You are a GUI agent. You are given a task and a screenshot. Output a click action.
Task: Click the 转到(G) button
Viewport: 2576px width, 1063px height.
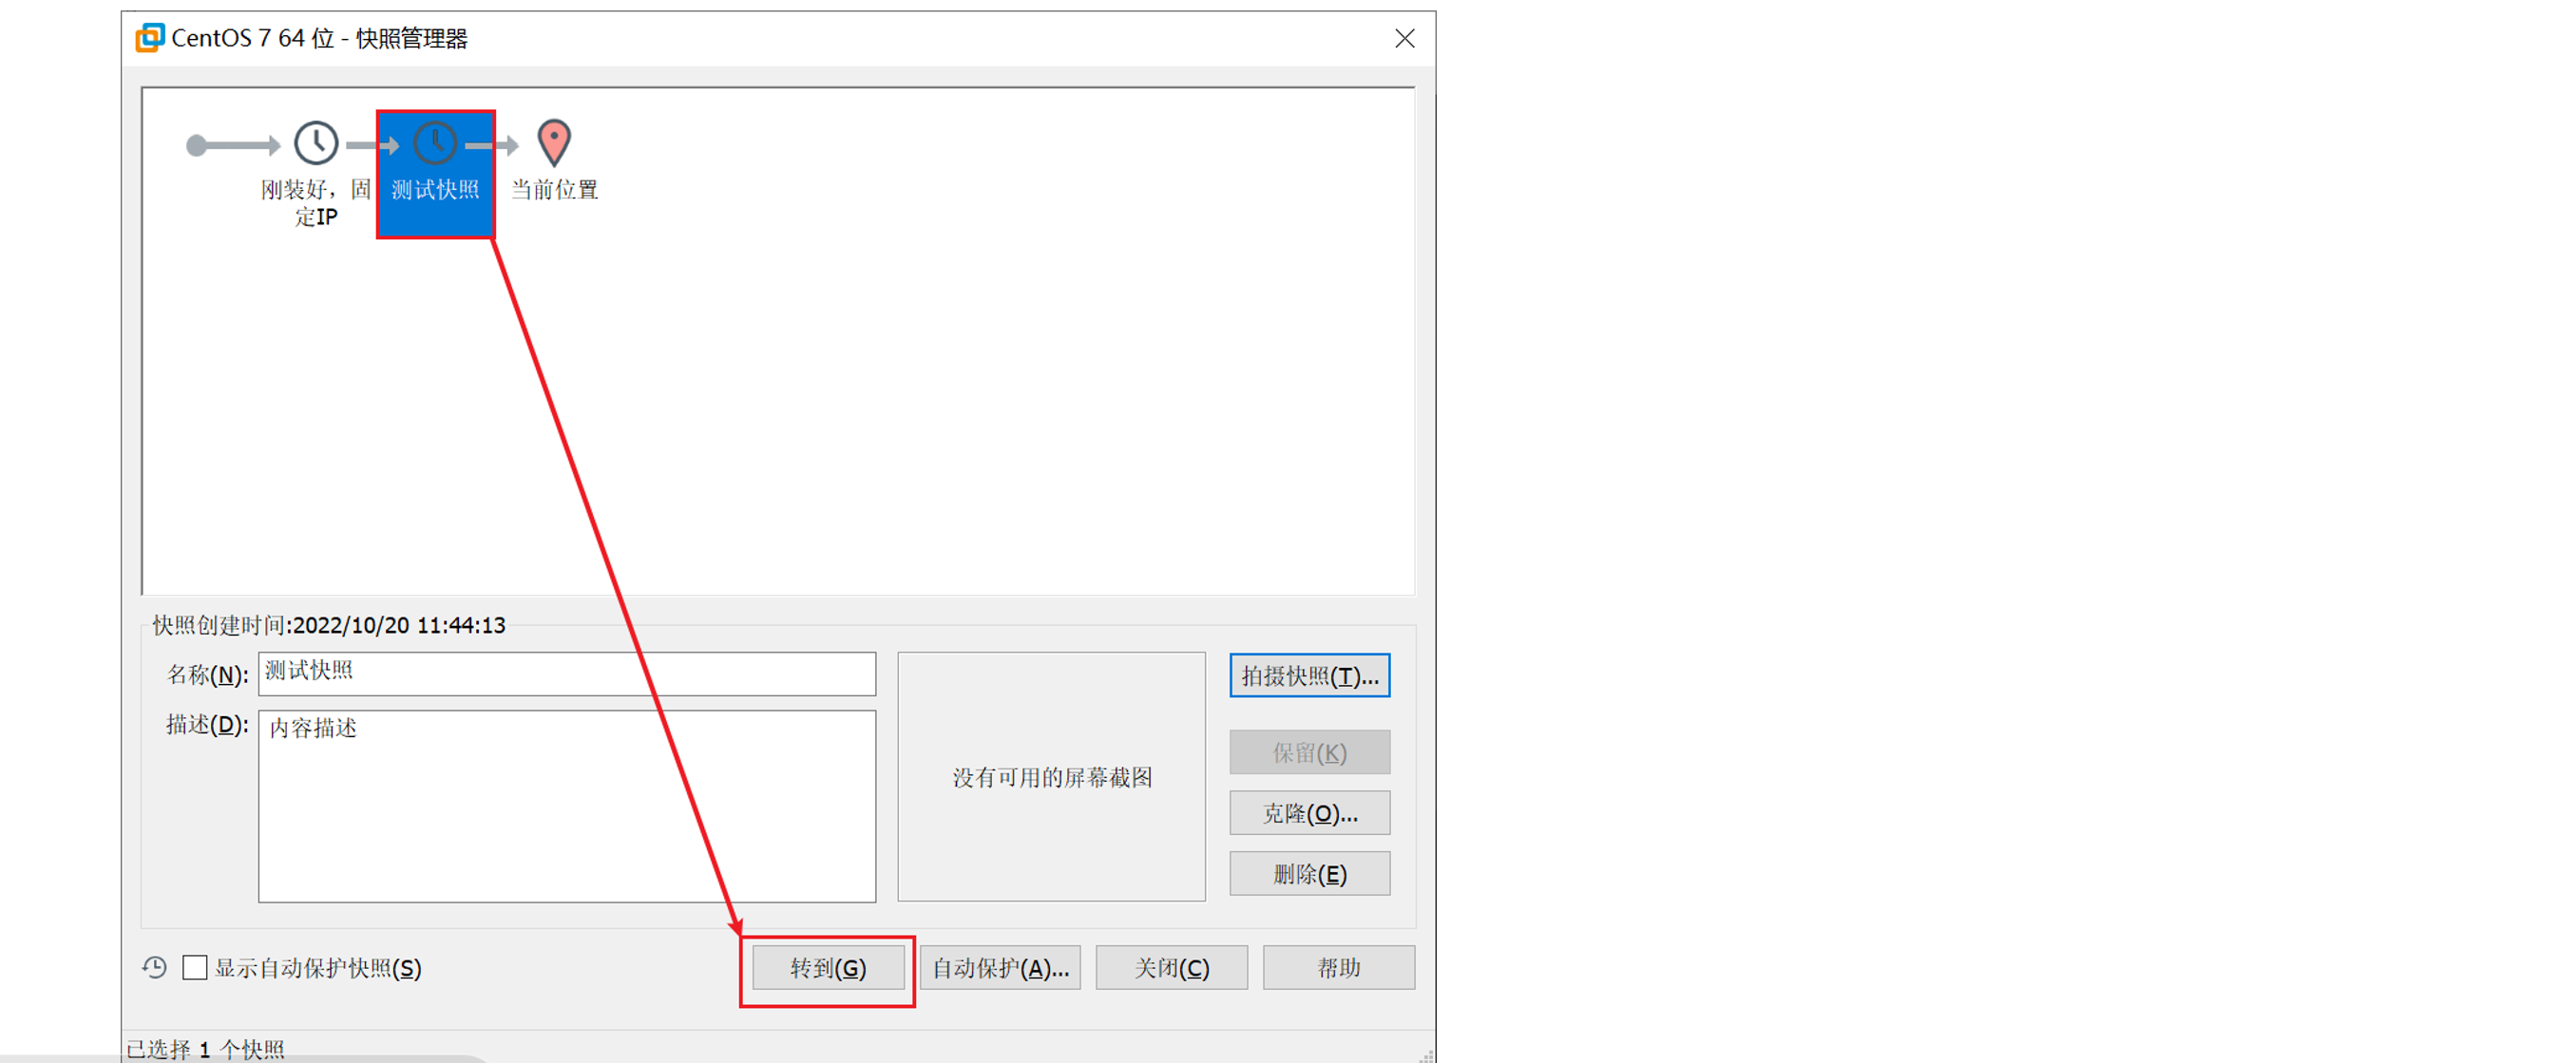(x=828, y=967)
